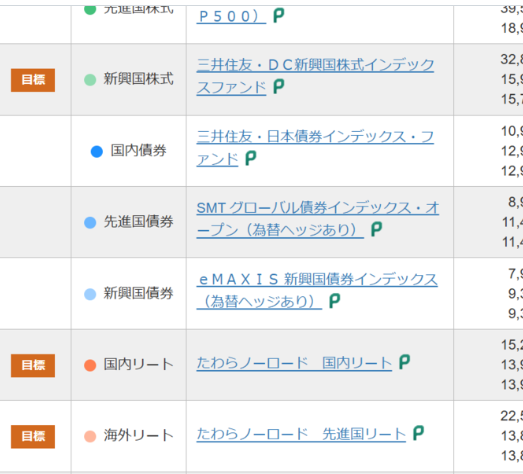The image size is (523, 474).
Task: Click the P icon after the SMT グローバル債券 fund
Action: click(376, 229)
